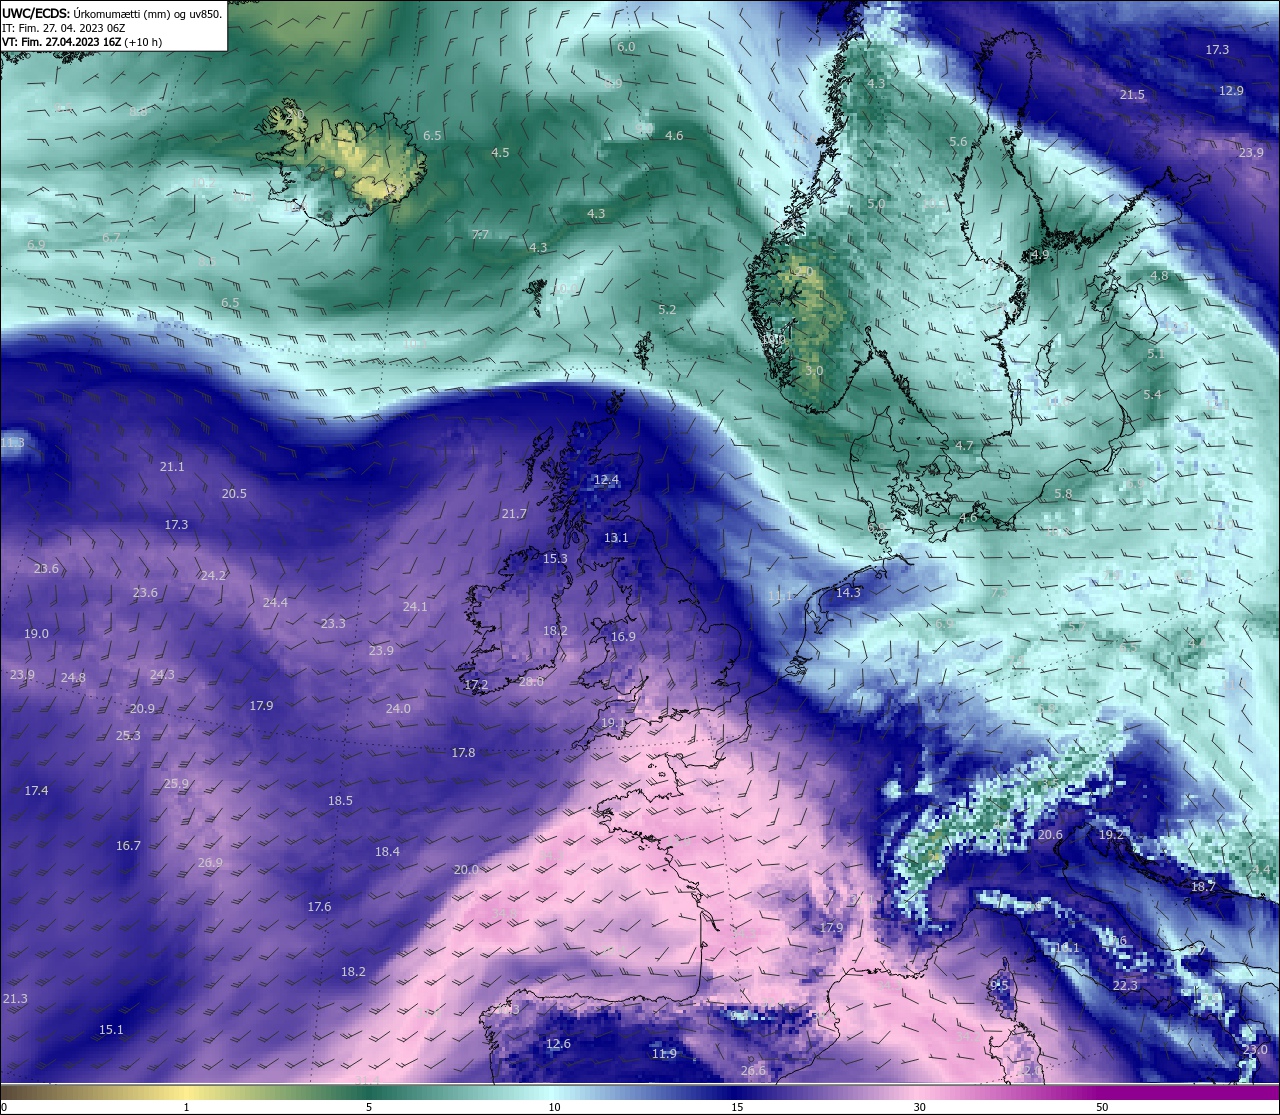Click the 17.6 value label
Image resolution: width=1280 pixels, height=1115 pixels.
pyautogui.click(x=319, y=906)
